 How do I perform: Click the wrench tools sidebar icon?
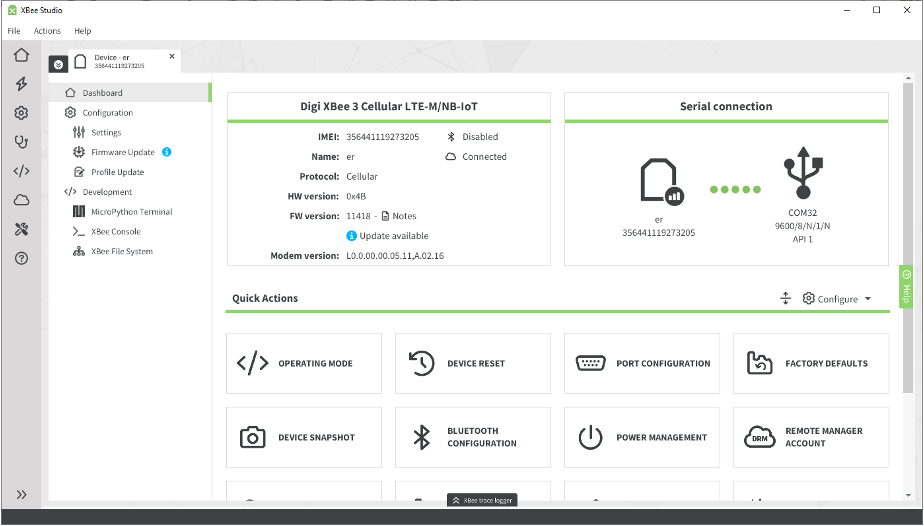[21, 229]
